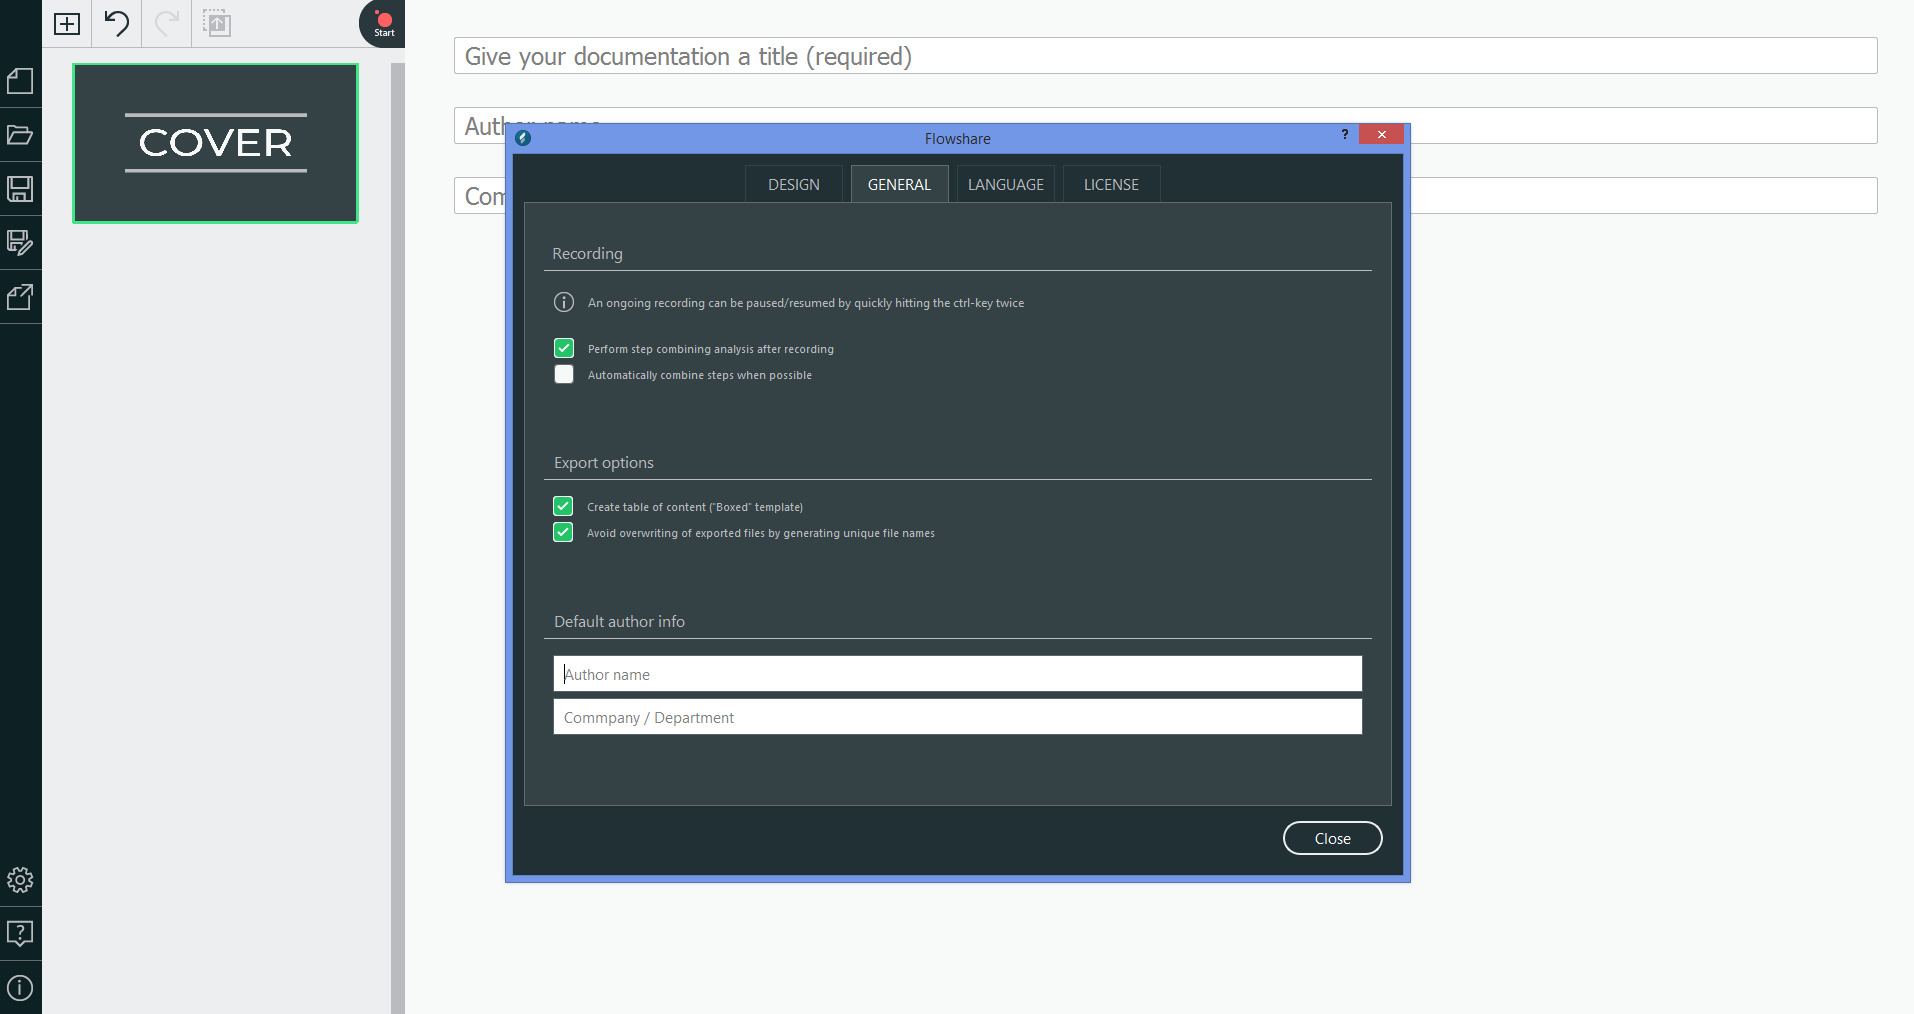The height and width of the screenshot is (1014, 1914).
Task: Open settings via the gear icon
Action: tap(20, 880)
